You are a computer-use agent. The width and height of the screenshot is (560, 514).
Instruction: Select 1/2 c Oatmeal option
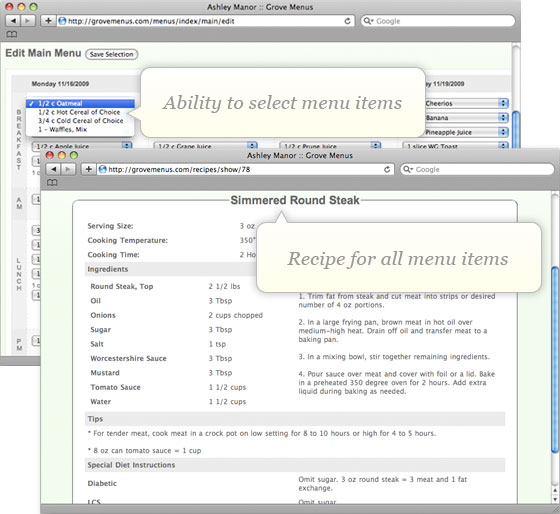(80, 103)
